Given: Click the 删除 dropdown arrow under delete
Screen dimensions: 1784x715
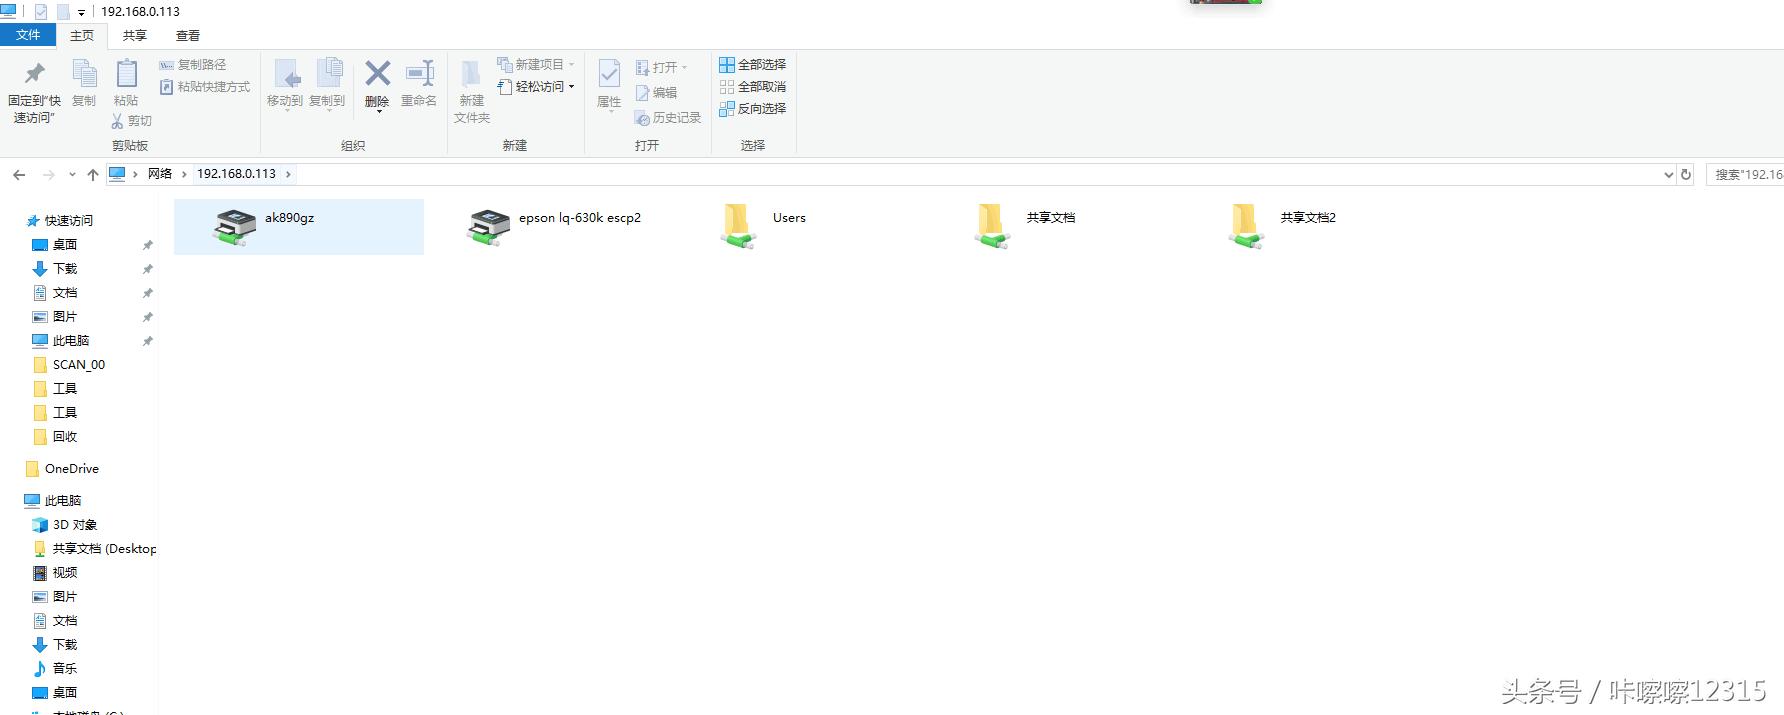Looking at the screenshot, I should [x=378, y=111].
